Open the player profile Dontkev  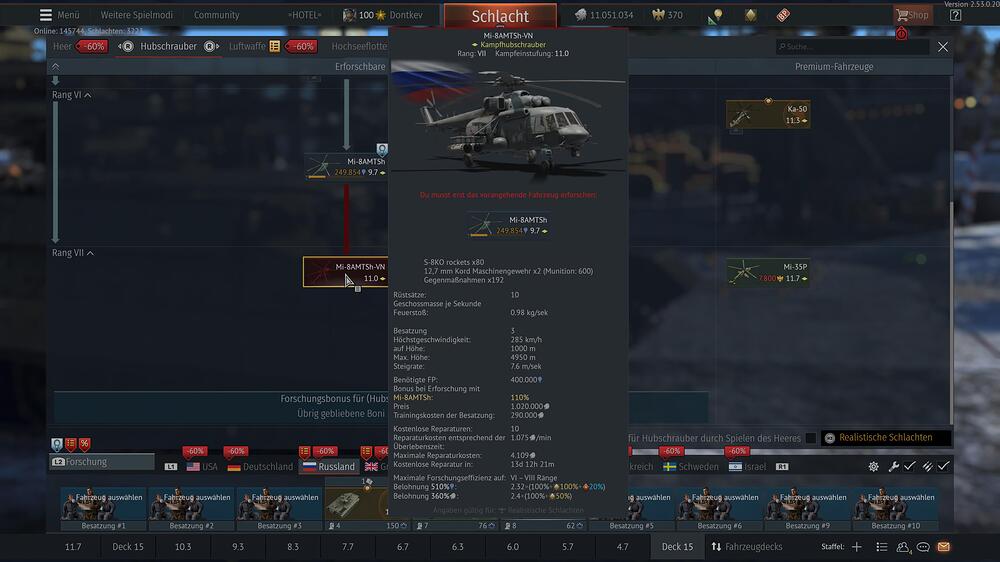tap(406, 15)
